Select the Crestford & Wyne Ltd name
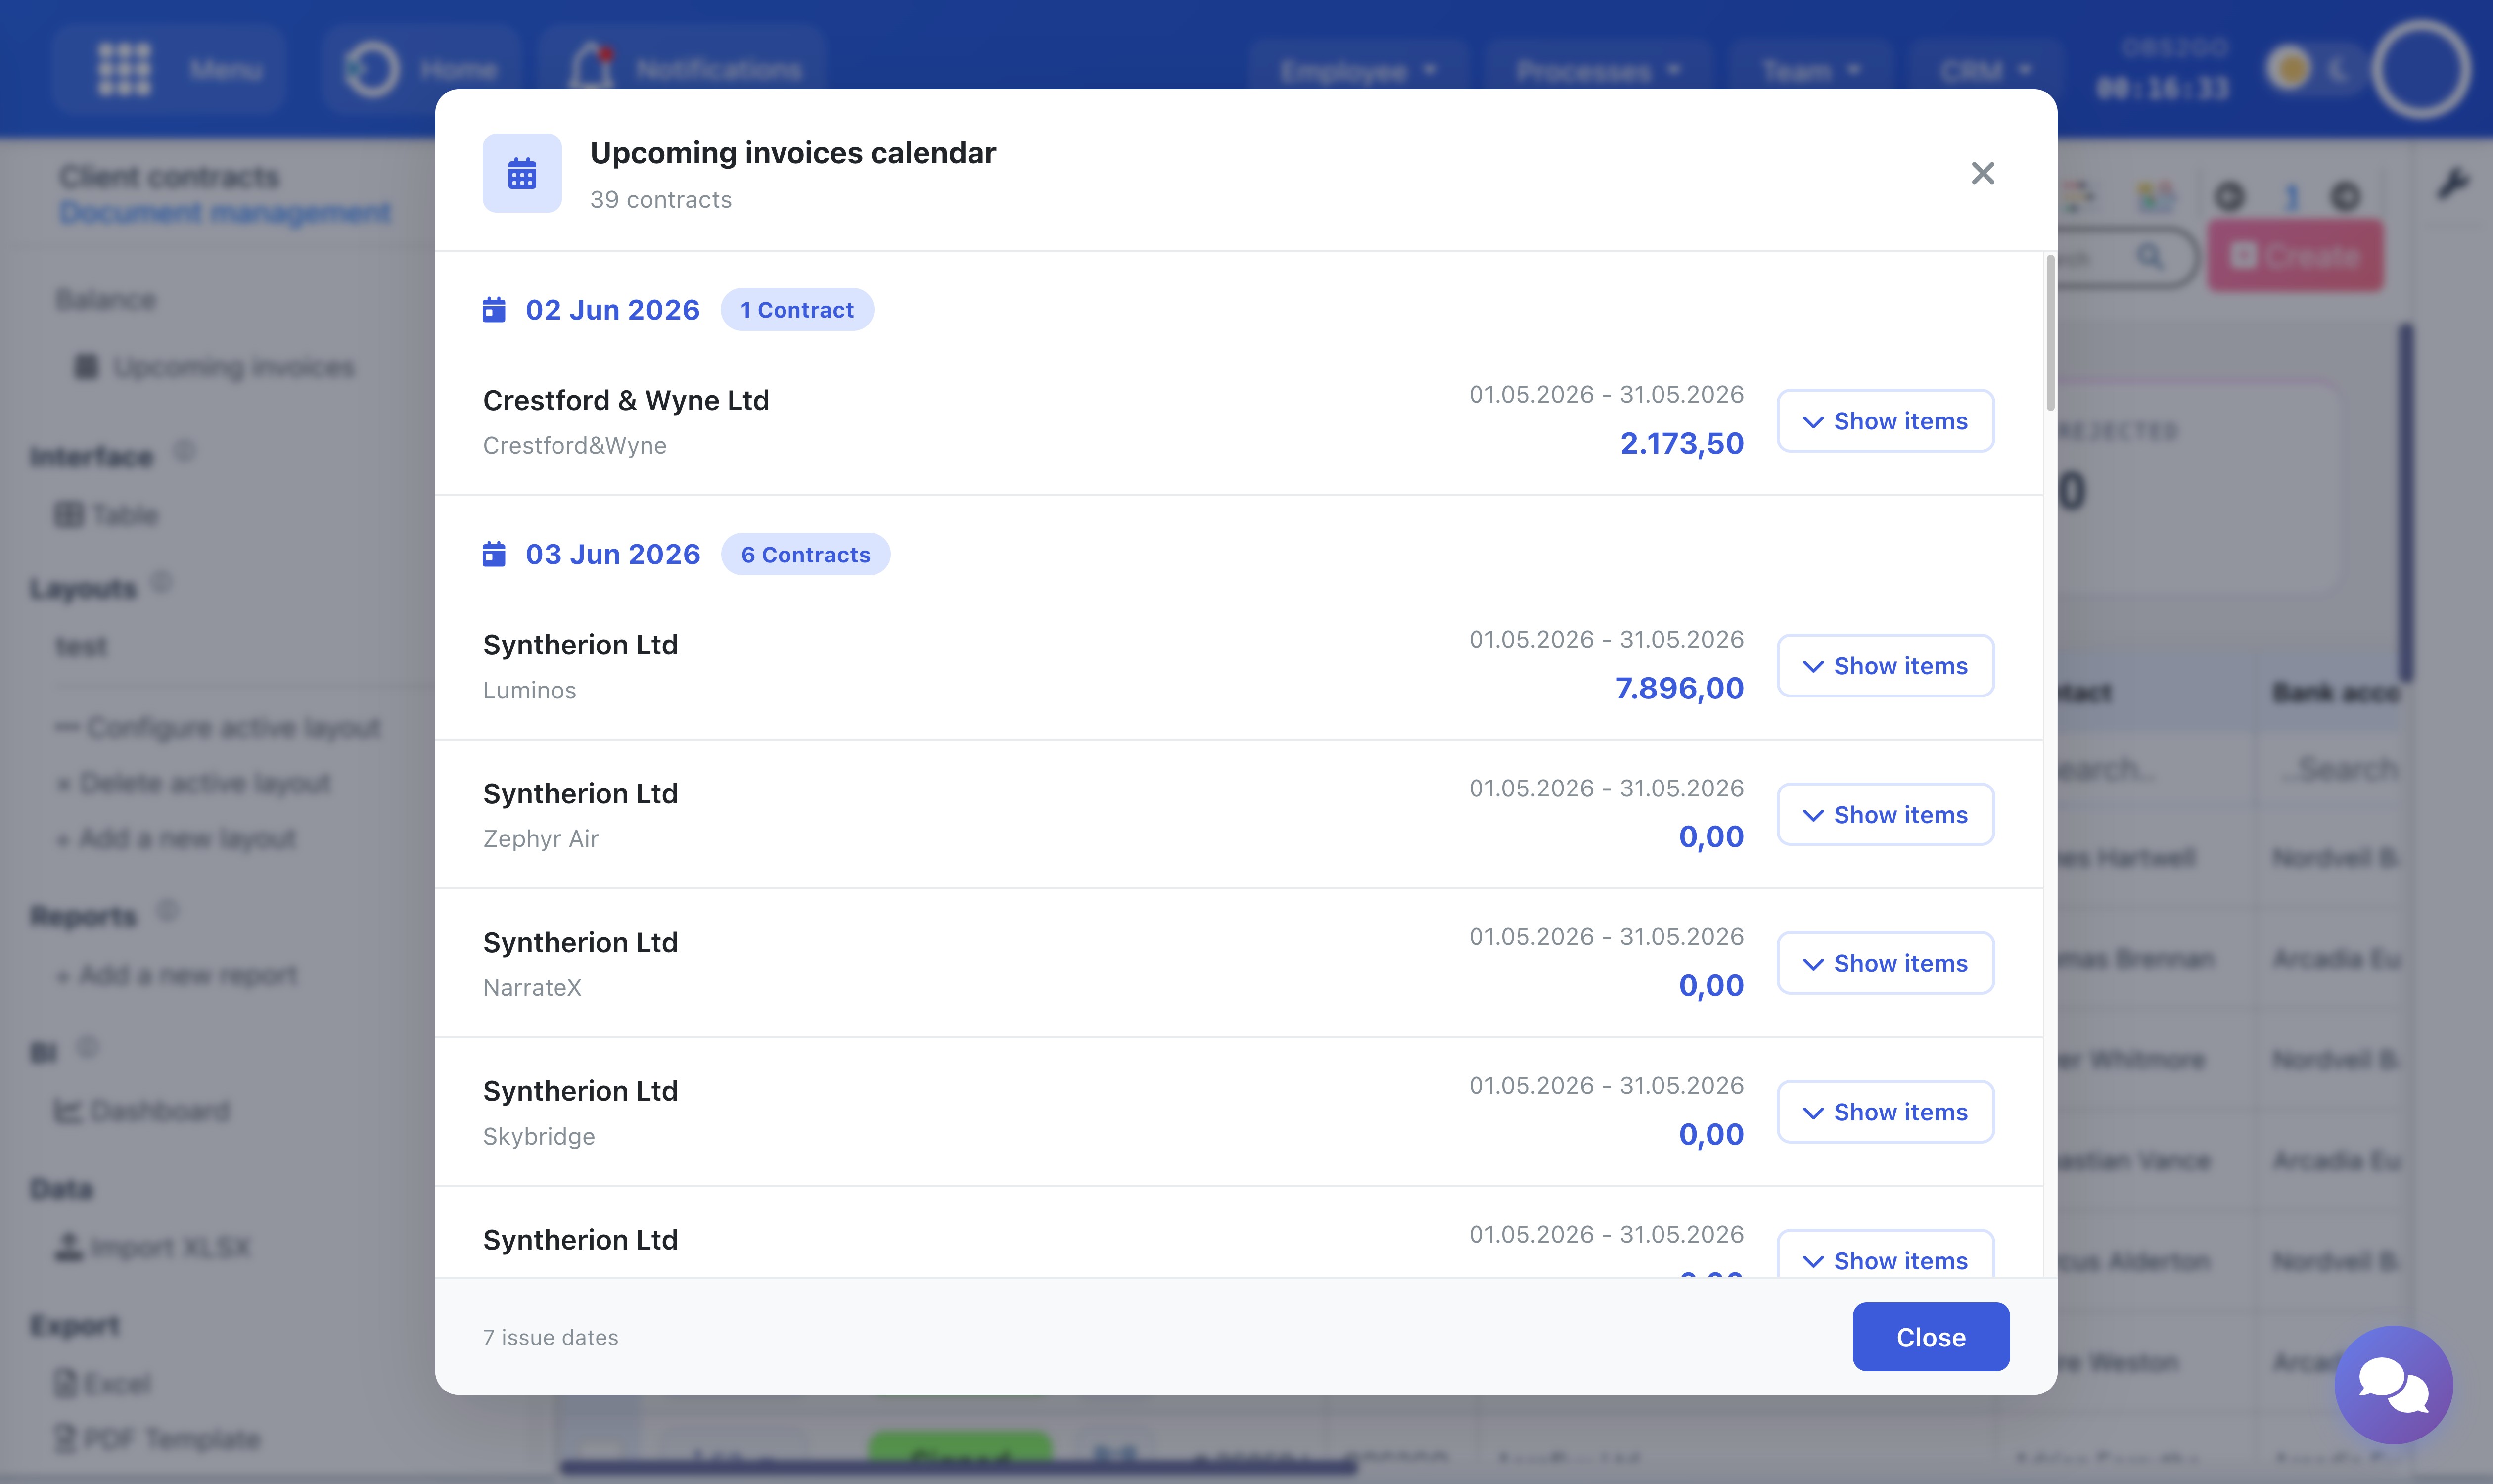The width and height of the screenshot is (2493, 1484). (626, 400)
